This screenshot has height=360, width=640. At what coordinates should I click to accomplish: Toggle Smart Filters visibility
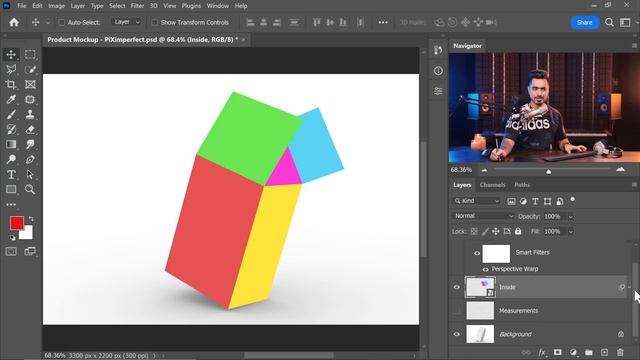pyautogui.click(x=477, y=253)
